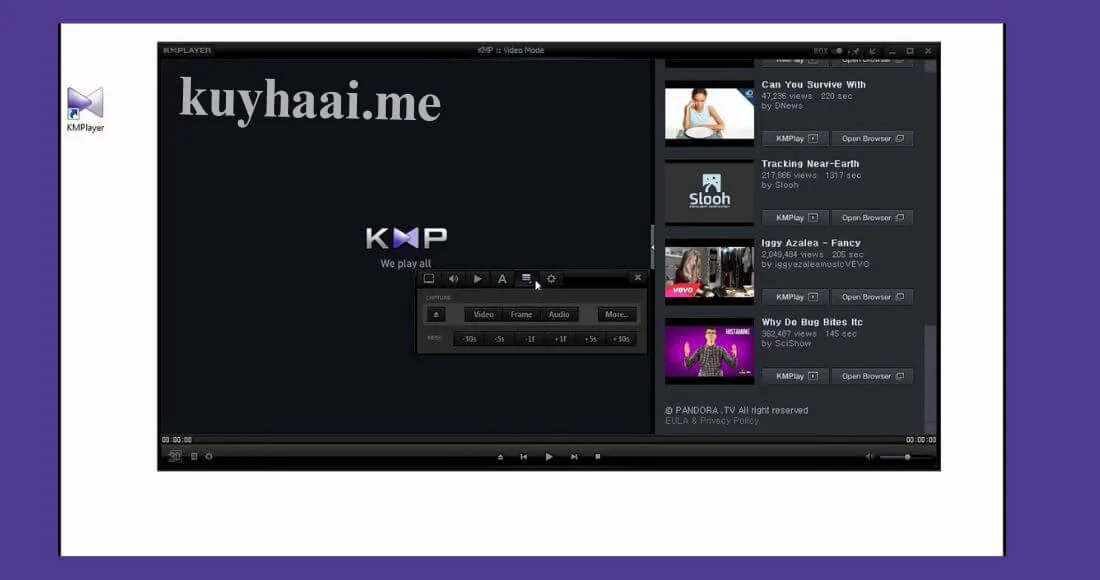This screenshot has width=1100, height=580.
Task: Click the capture eject icon button
Action: click(436, 314)
